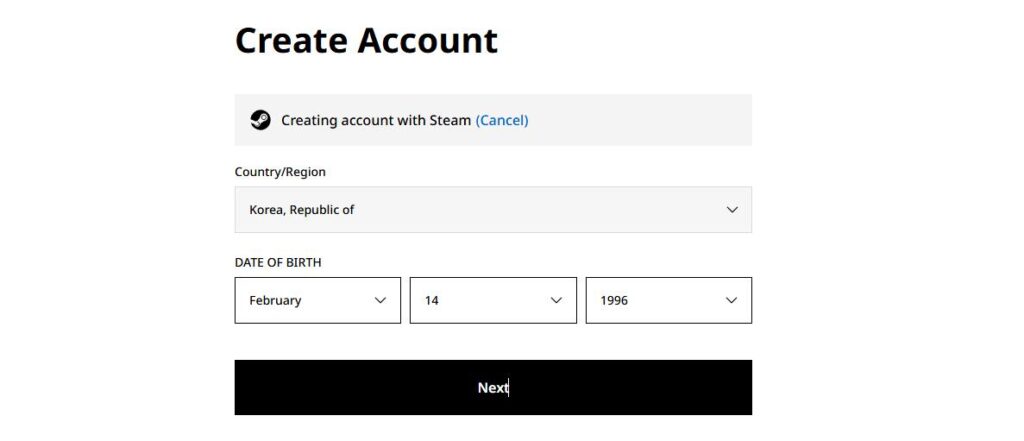Cancel creating account with Steam
Image resolution: width=1024 pixels, height=441 pixels.
point(502,120)
